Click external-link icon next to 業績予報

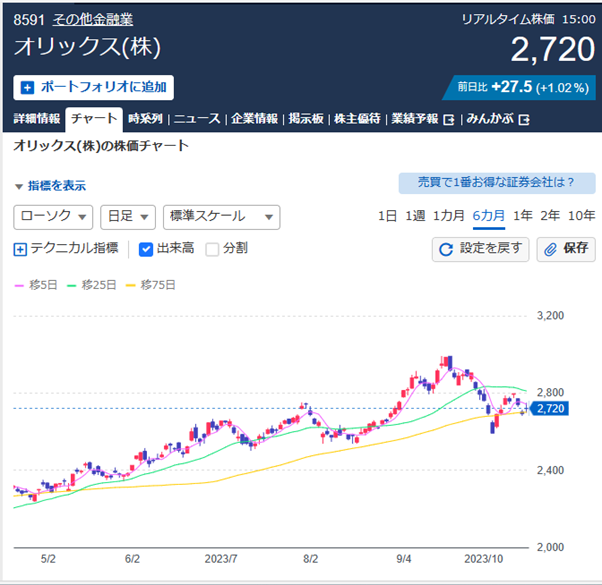tap(448, 120)
